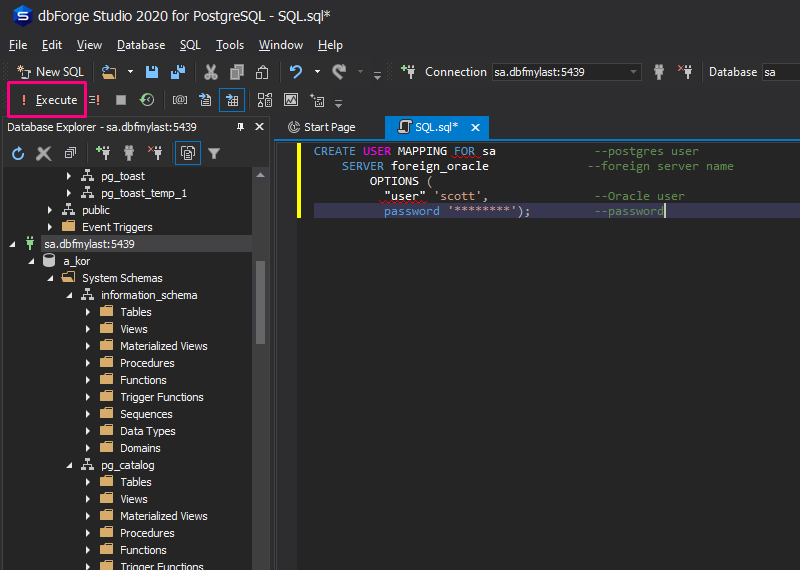Toggle the Database Explorer auto-hide pin

coord(240,127)
